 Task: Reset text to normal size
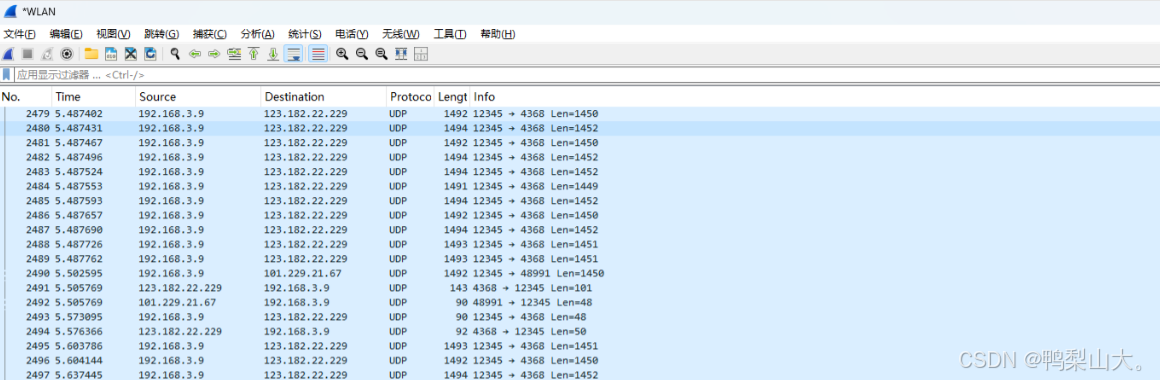pos(382,54)
